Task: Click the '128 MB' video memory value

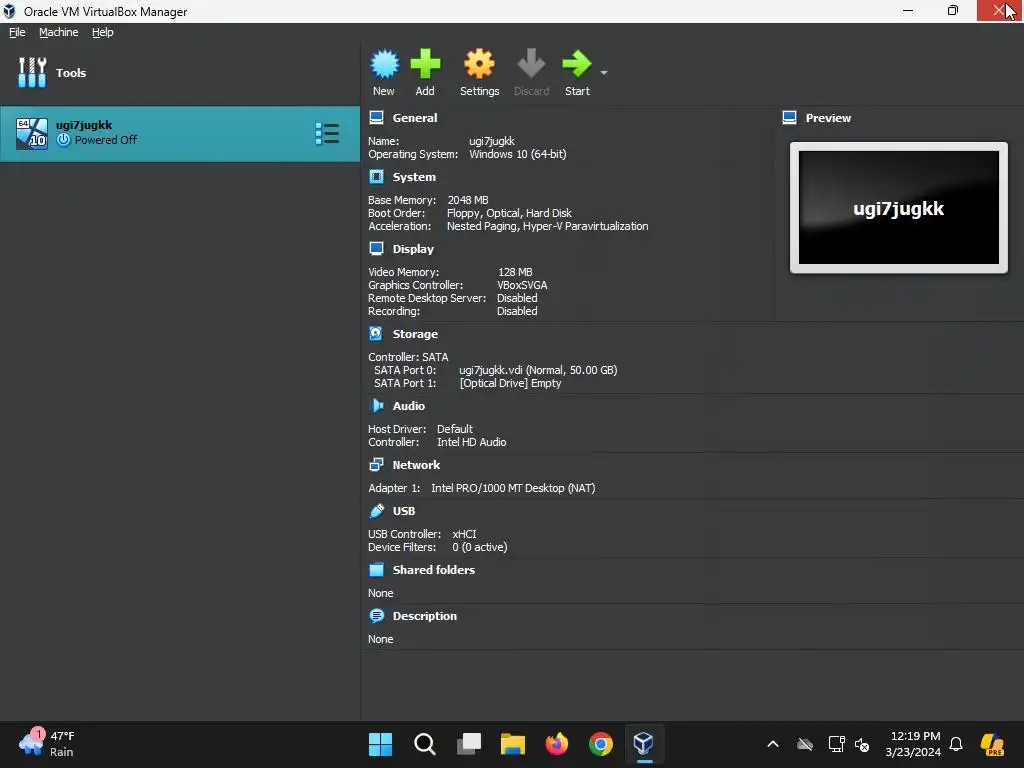Action: (x=515, y=272)
